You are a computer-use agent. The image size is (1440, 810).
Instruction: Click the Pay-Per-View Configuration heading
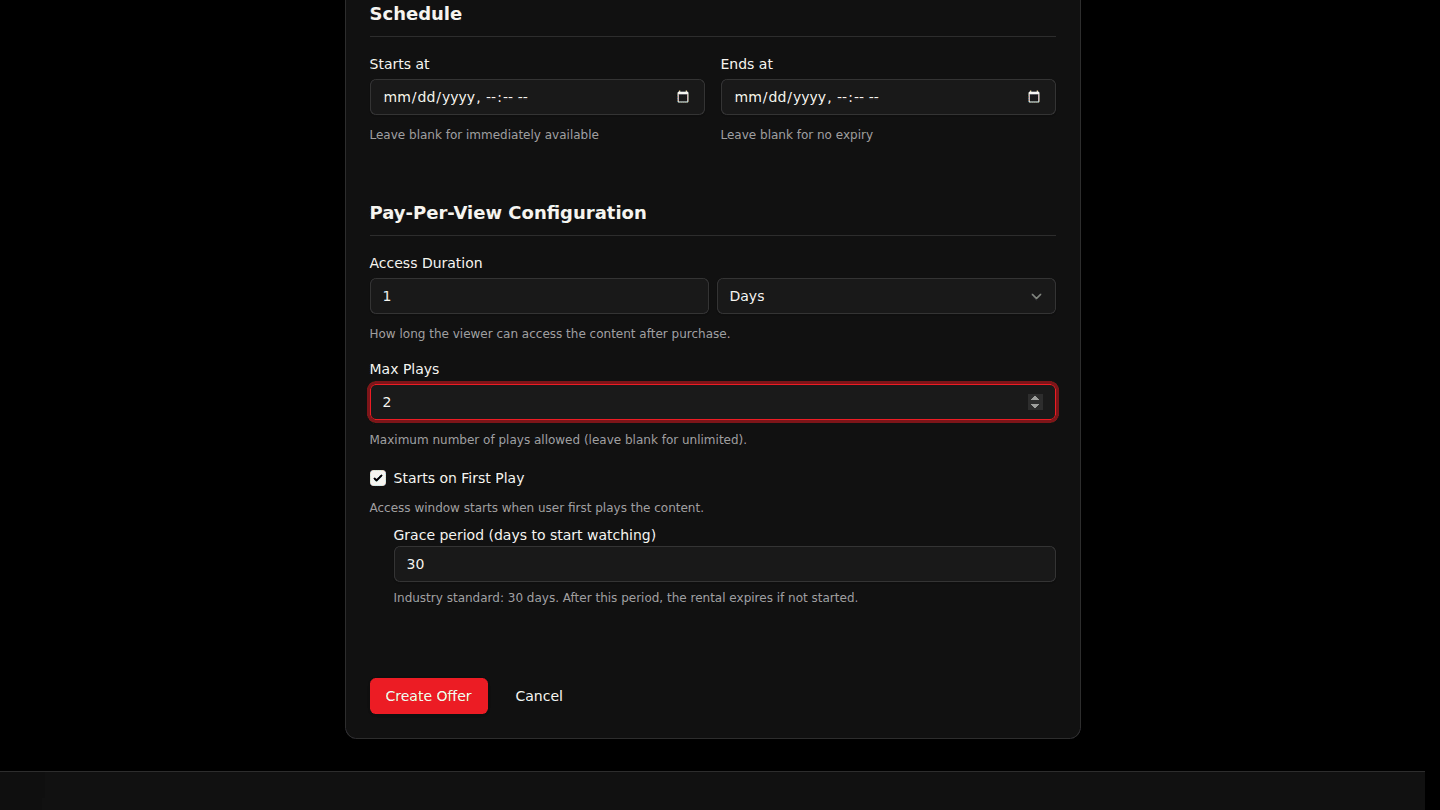508,212
